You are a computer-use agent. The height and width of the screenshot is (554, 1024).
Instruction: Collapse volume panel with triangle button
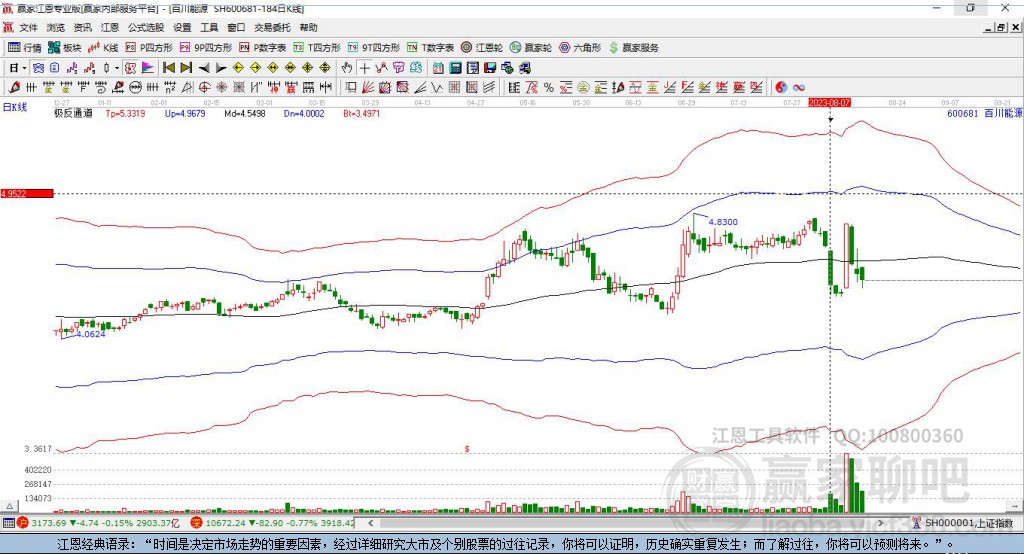pos(9,506)
